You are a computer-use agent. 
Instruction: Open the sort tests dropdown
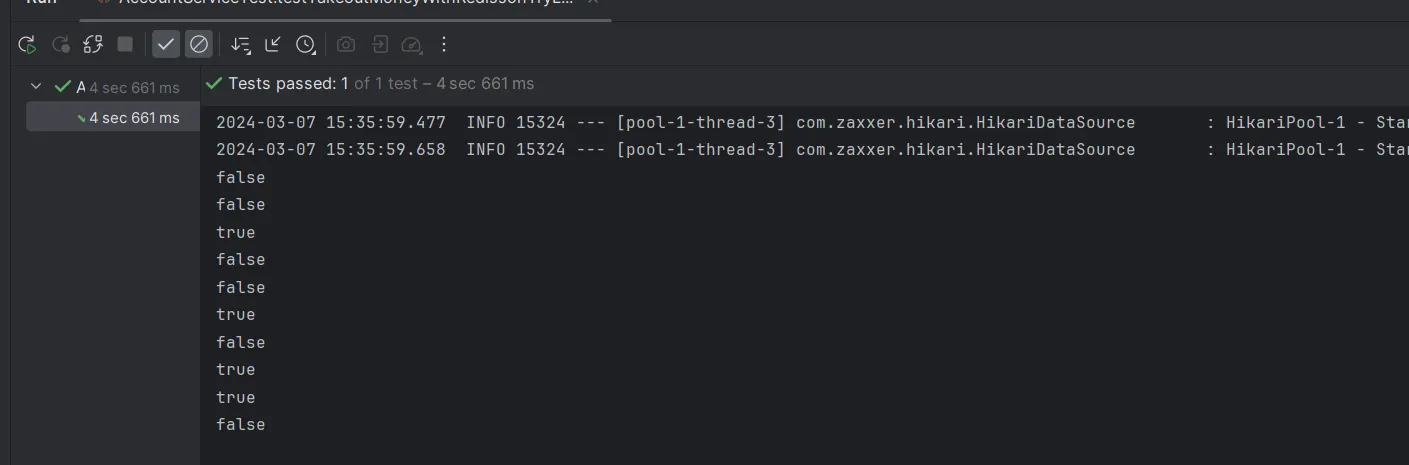(x=241, y=44)
